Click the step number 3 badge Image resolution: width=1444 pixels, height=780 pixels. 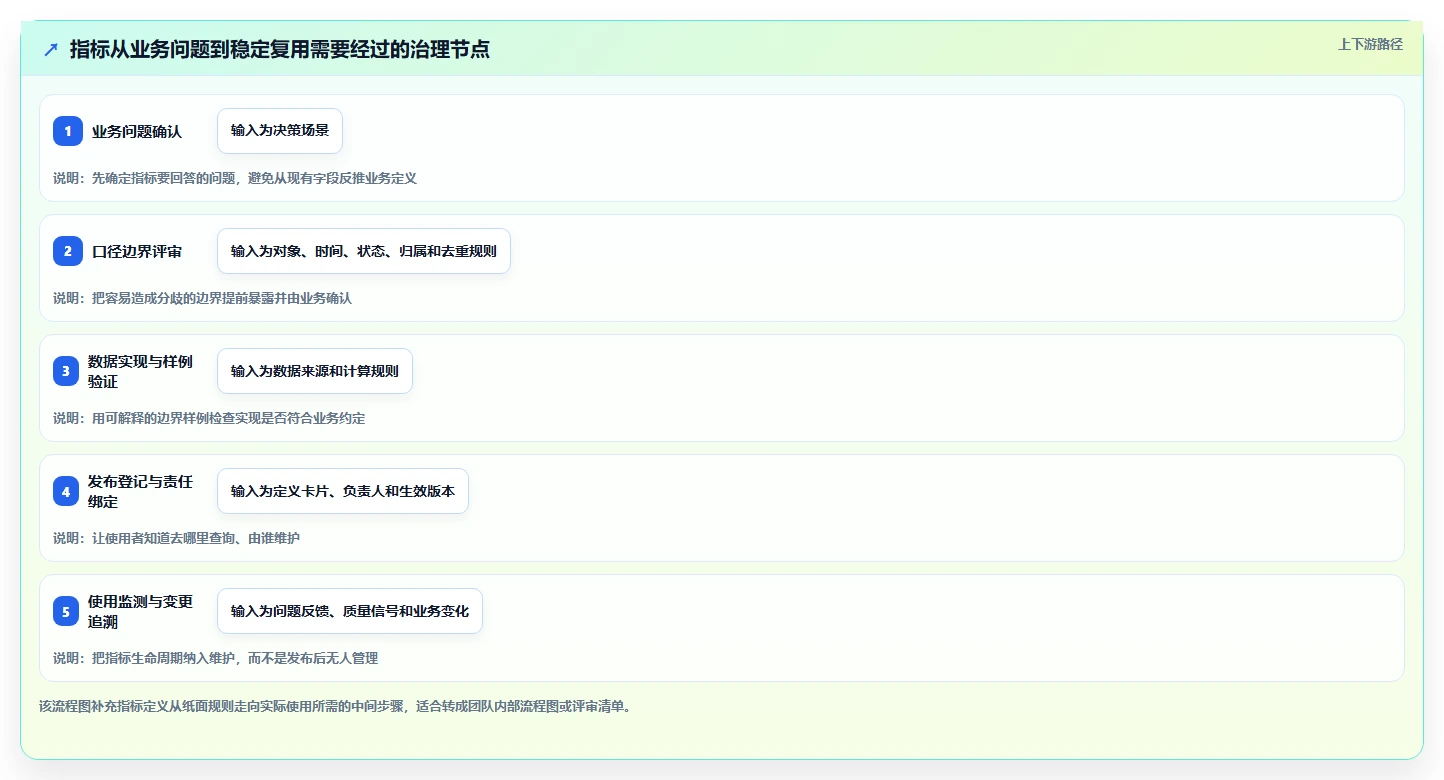tap(66, 371)
